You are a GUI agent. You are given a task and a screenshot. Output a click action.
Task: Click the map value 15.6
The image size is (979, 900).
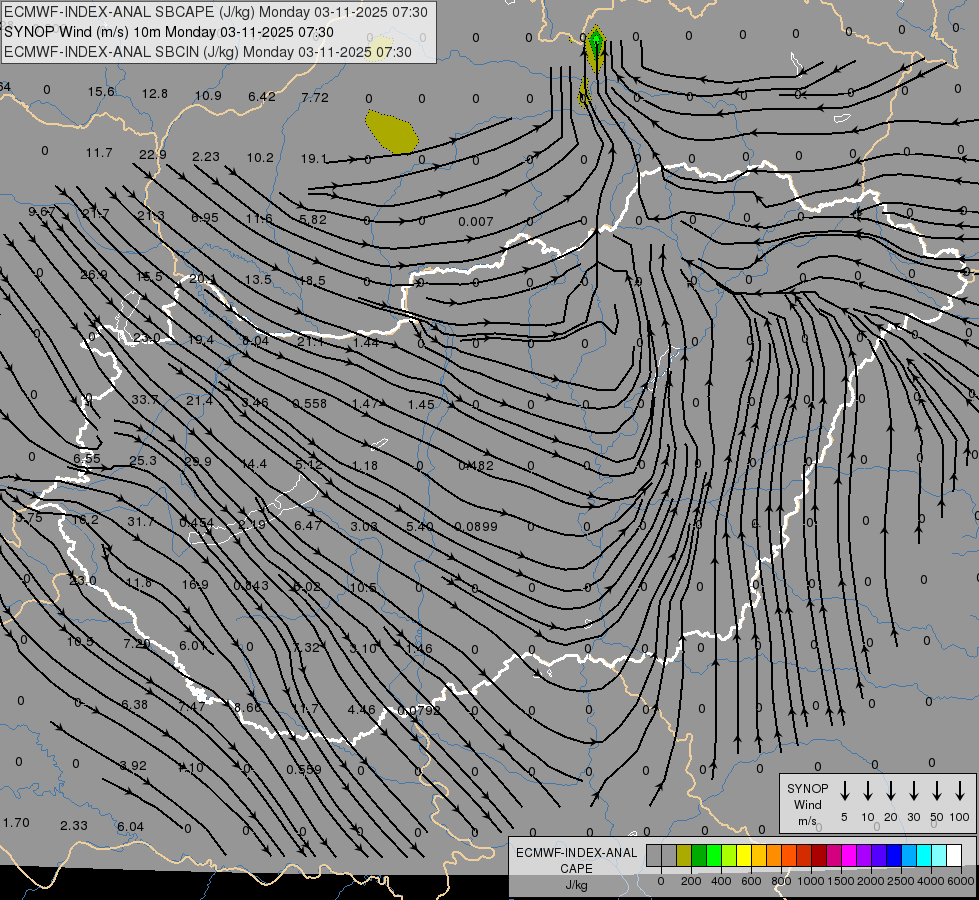pos(101,92)
